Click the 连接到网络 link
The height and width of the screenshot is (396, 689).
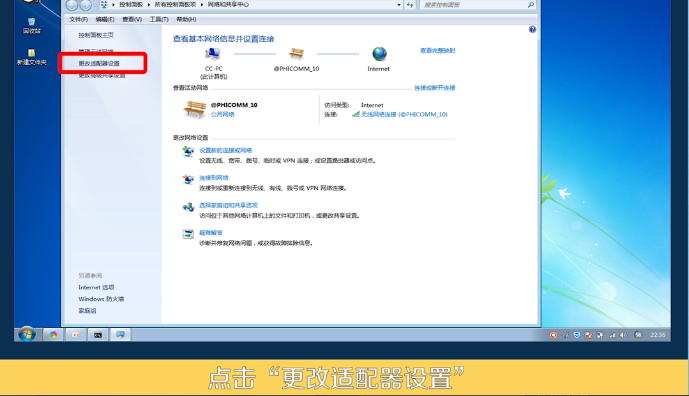click(214, 178)
